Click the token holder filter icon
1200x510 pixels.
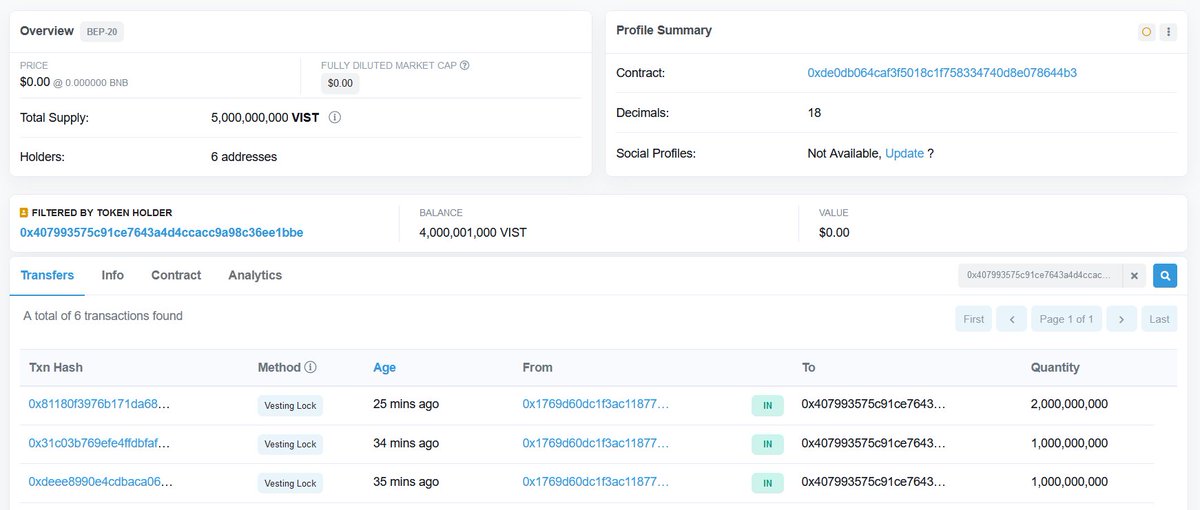coord(24,213)
